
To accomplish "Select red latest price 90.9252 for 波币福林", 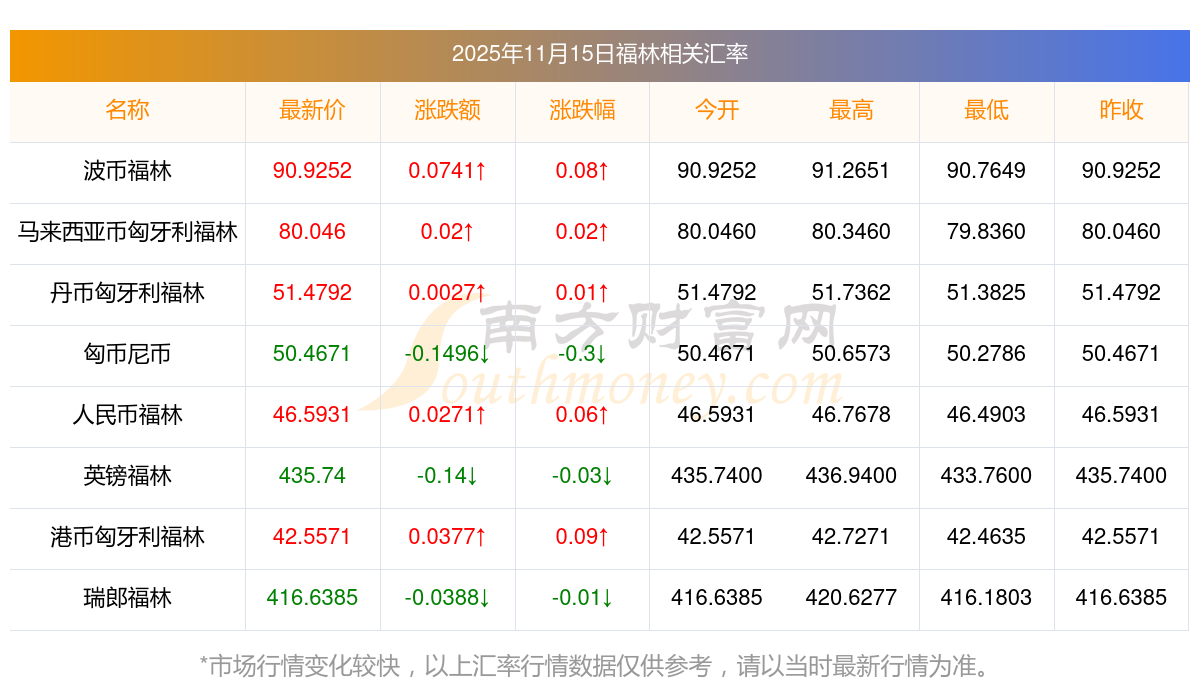I will pos(312,171).
